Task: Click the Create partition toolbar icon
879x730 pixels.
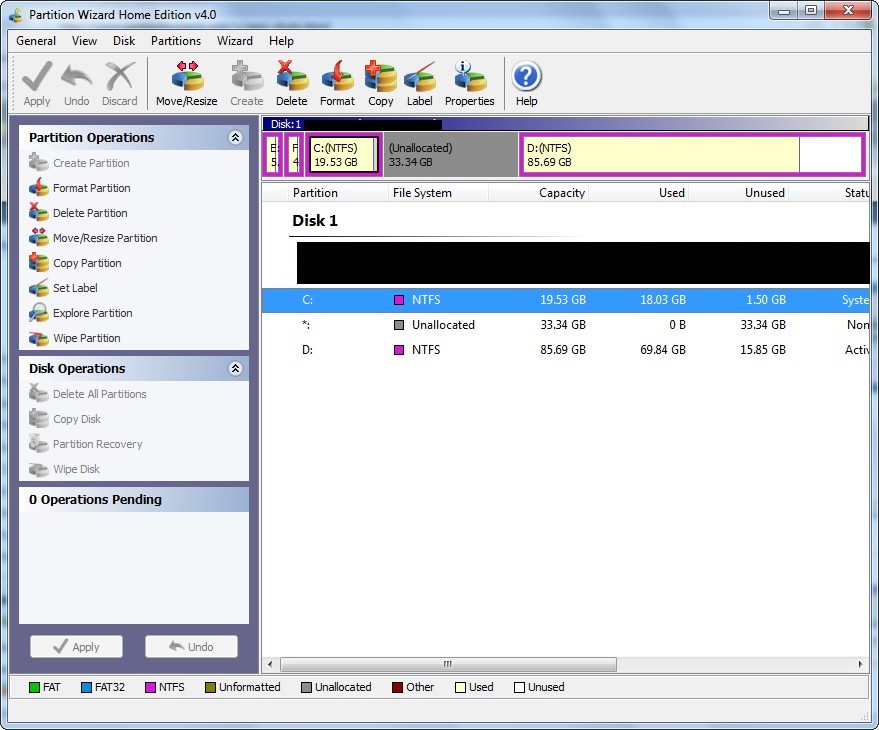Action: (247, 77)
